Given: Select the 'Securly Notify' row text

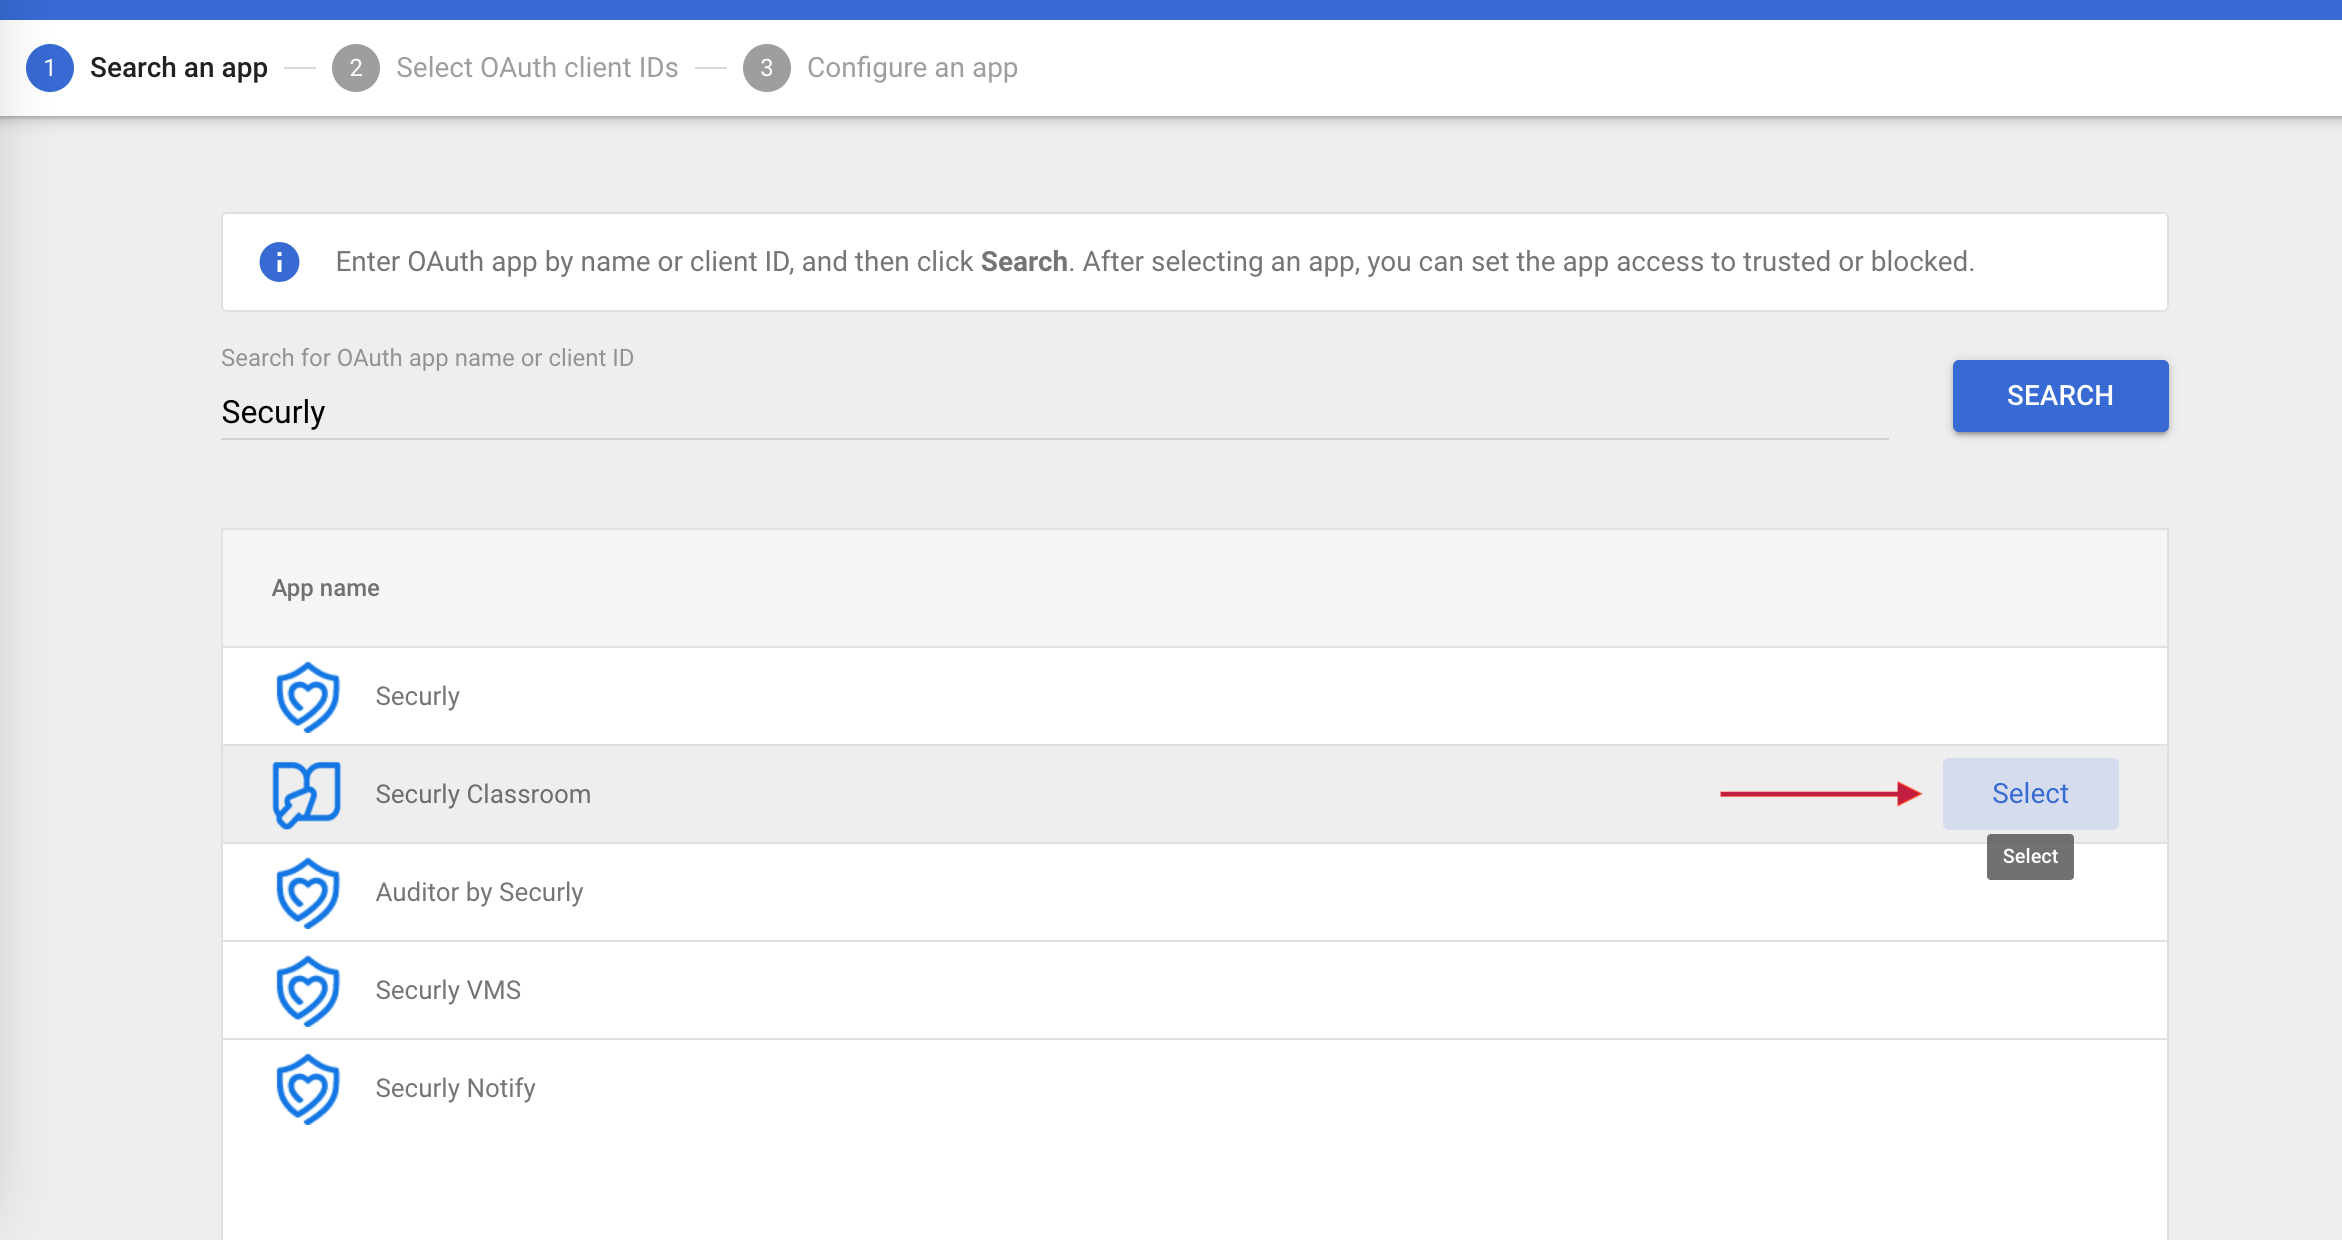Looking at the screenshot, I should (x=455, y=1088).
